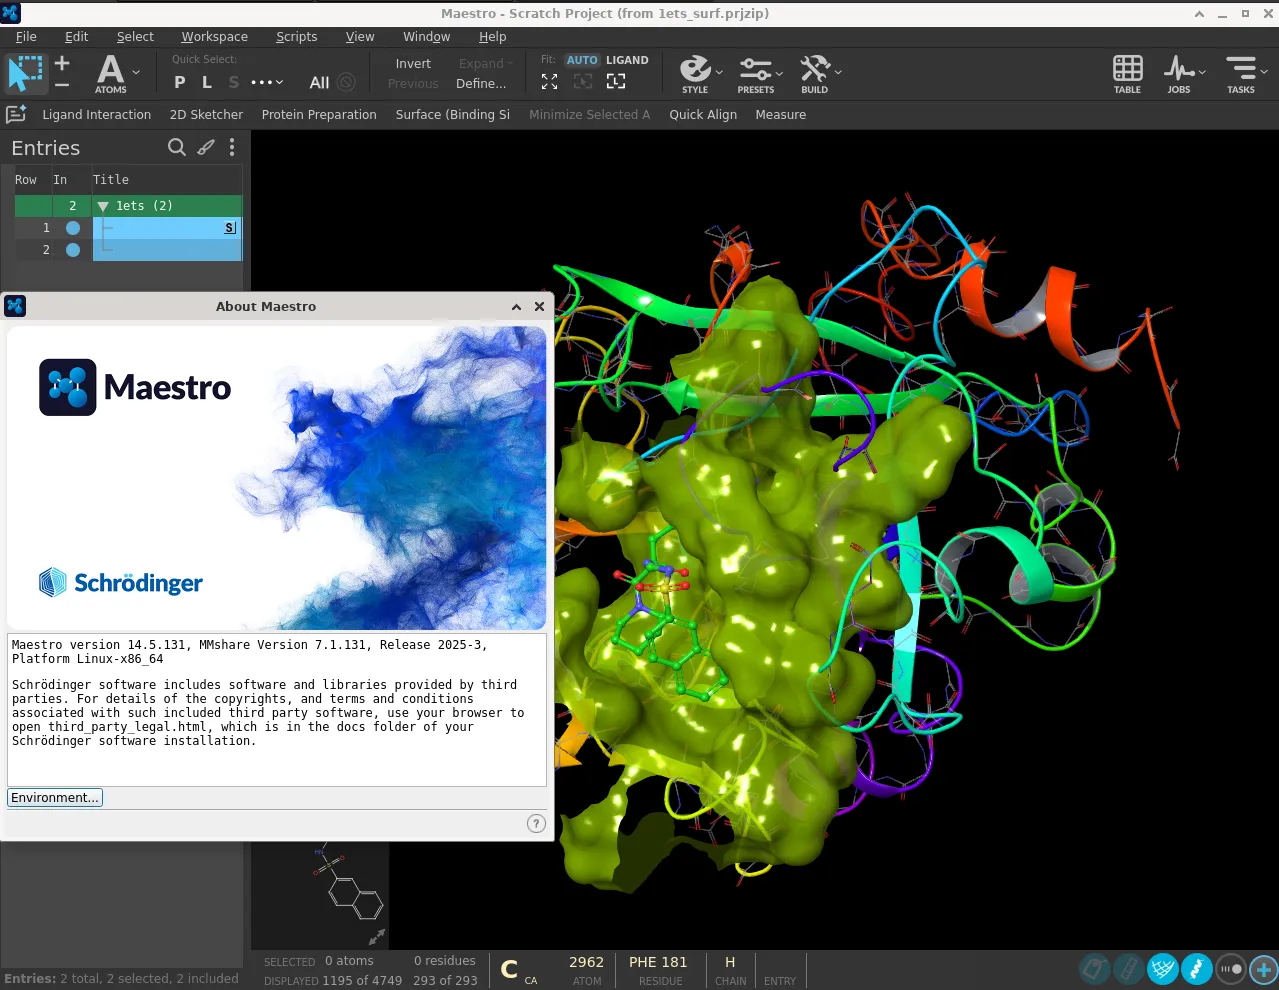Open the Edit menu

click(77, 37)
